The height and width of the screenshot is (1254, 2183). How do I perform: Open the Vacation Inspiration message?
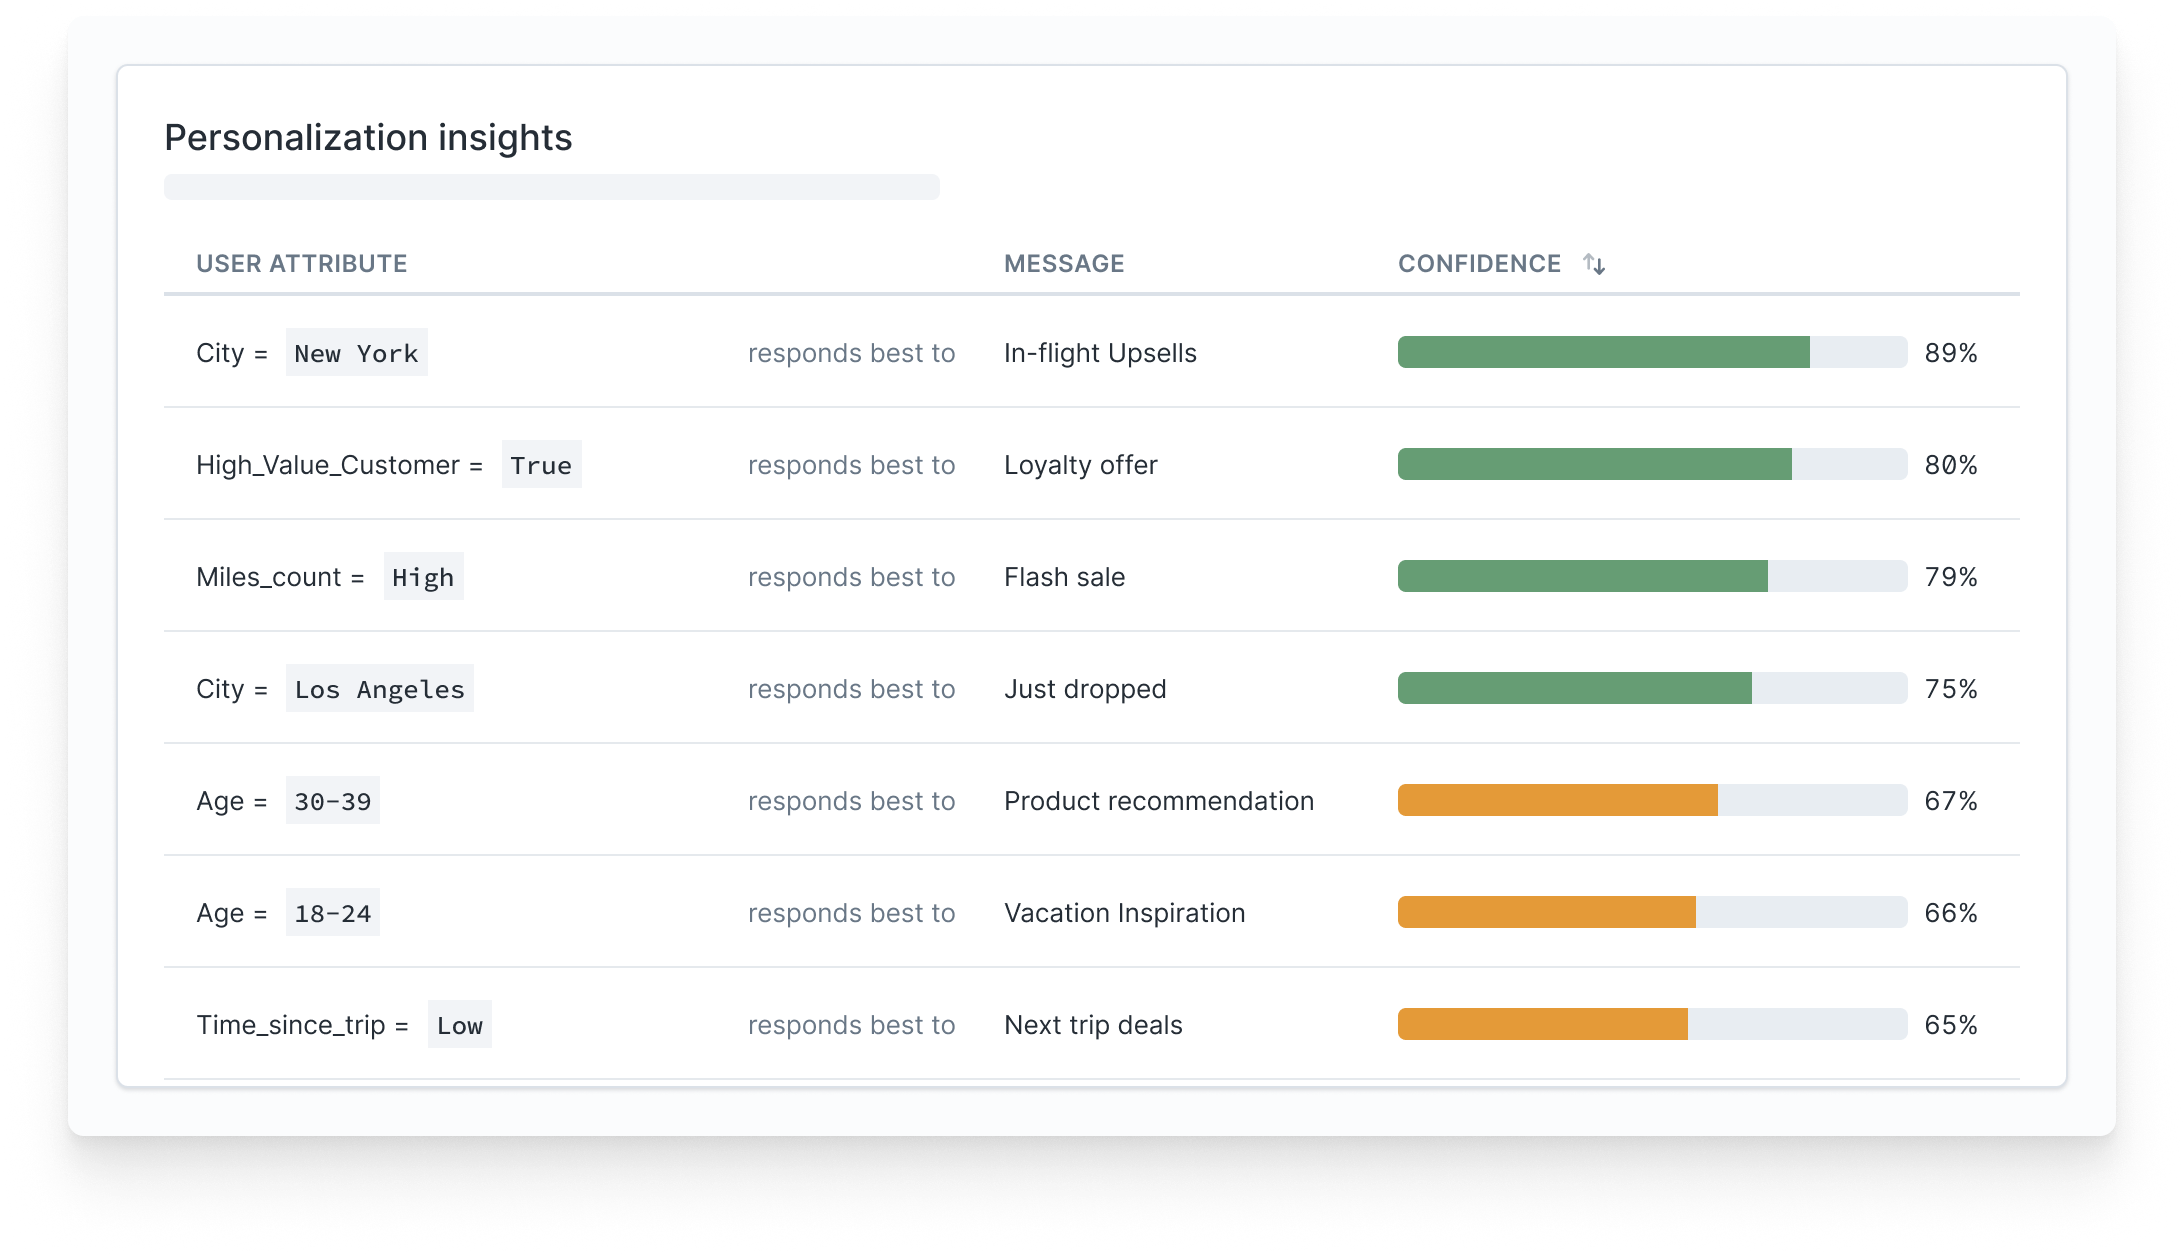click(1124, 913)
